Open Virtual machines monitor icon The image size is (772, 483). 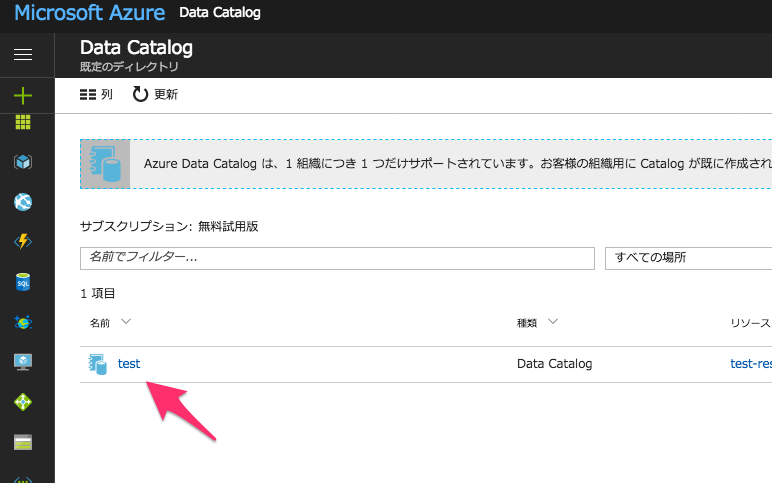pos(23,362)
